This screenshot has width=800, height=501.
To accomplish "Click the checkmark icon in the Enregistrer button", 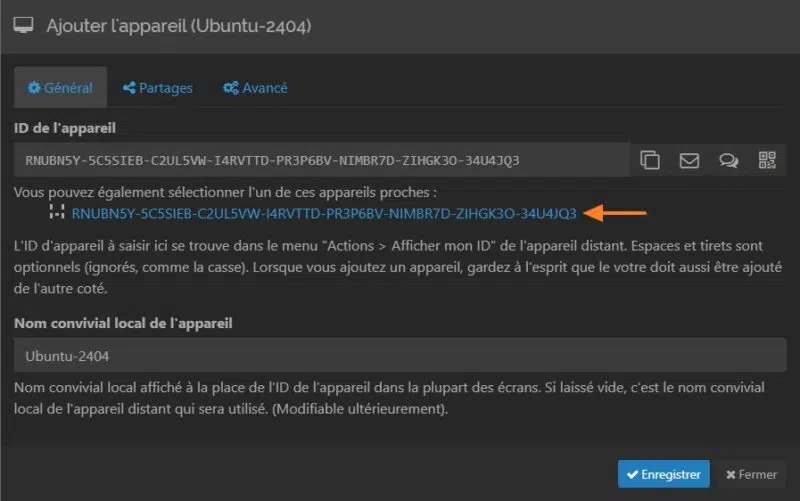I will point(631,474).
